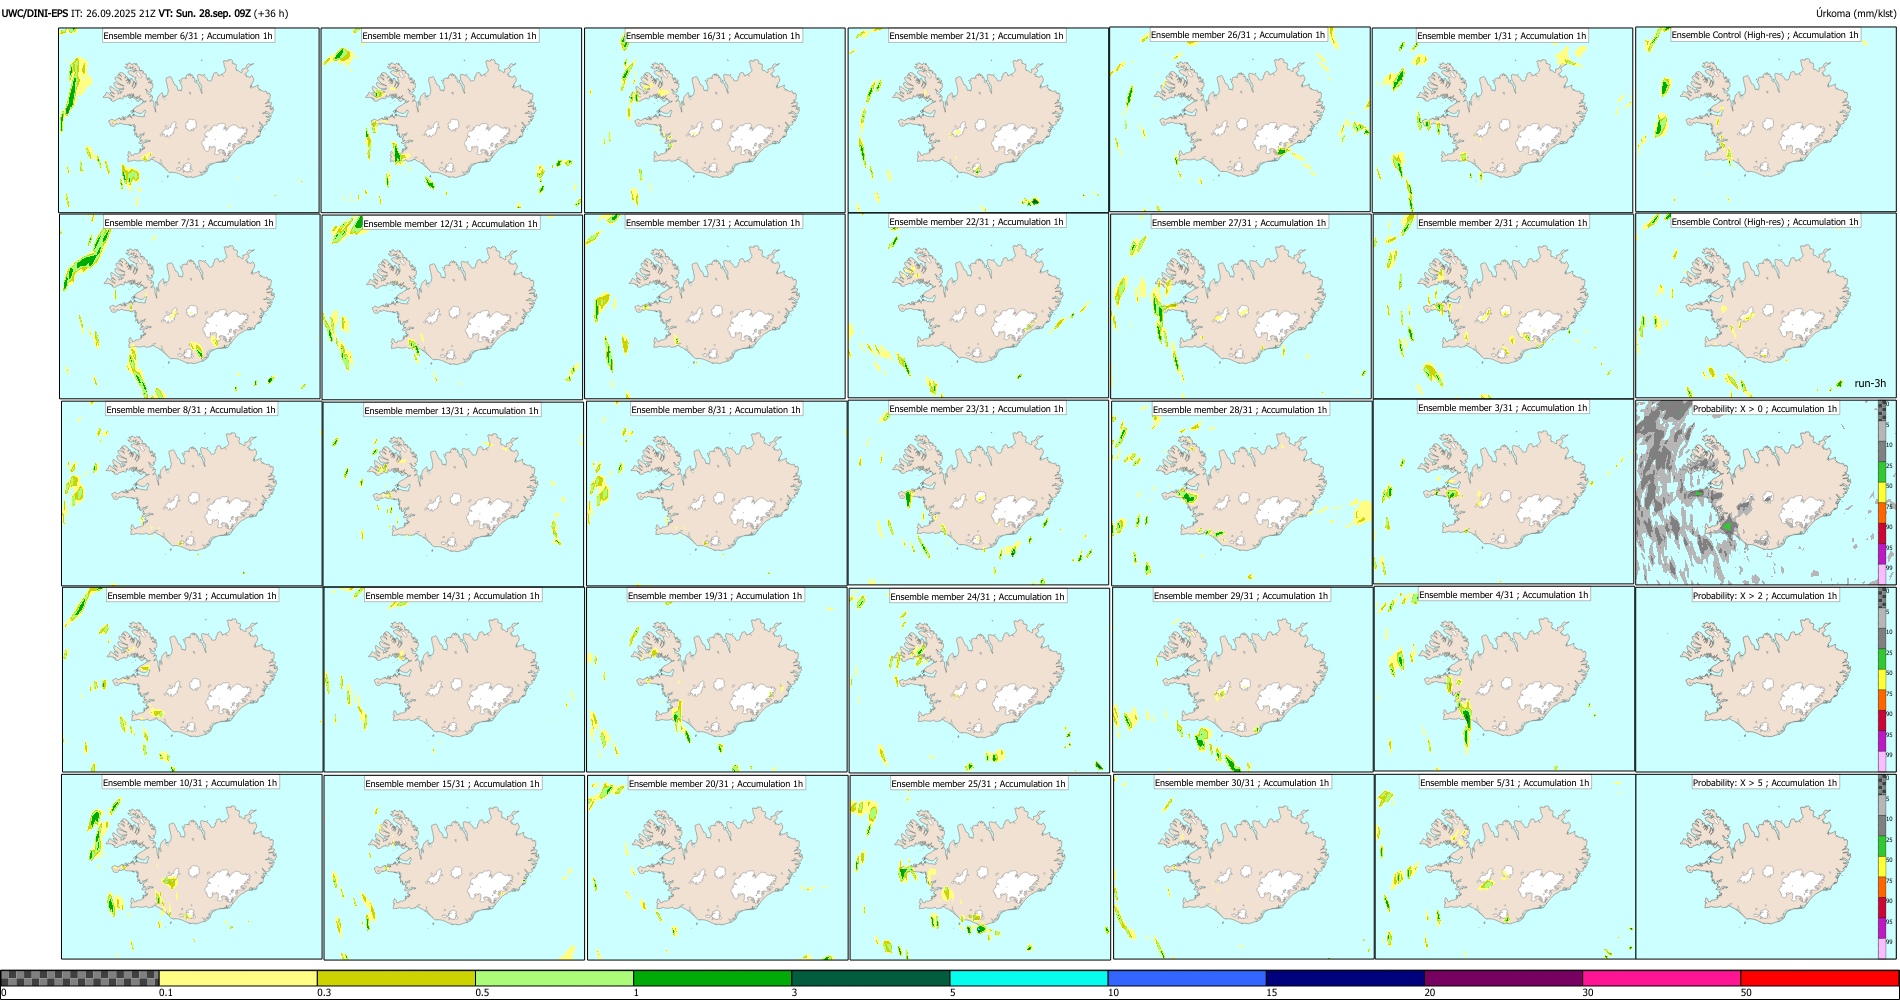
Task: Pick the red above-50 legend swatch
Action: click(1819, 978)
